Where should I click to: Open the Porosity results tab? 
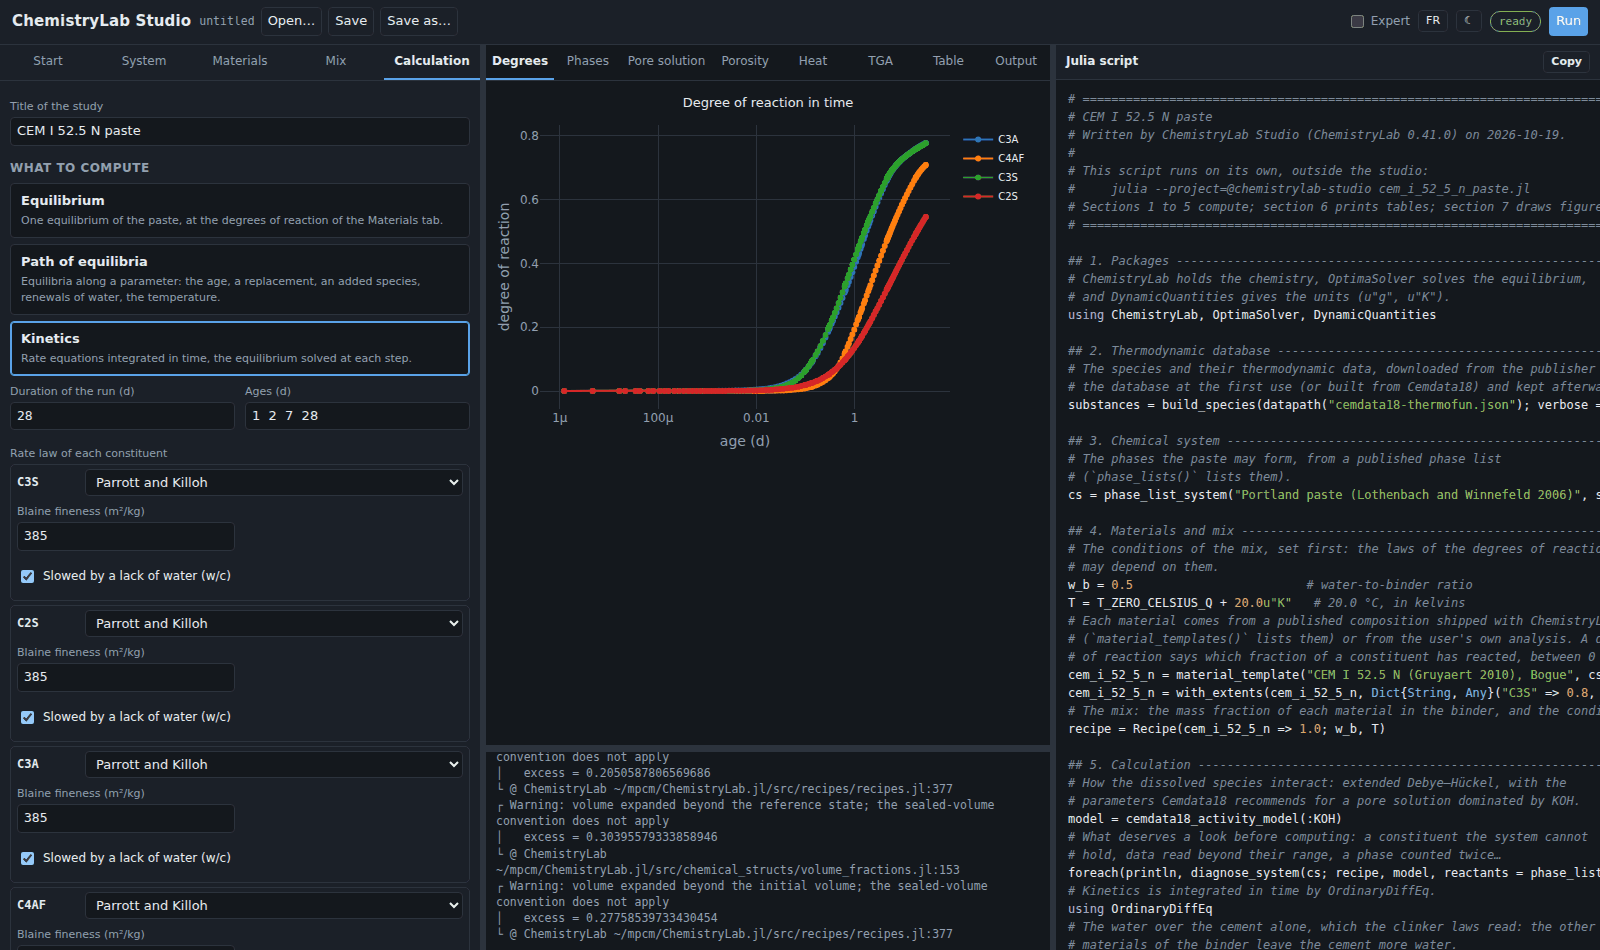click(x=745, y=61)
